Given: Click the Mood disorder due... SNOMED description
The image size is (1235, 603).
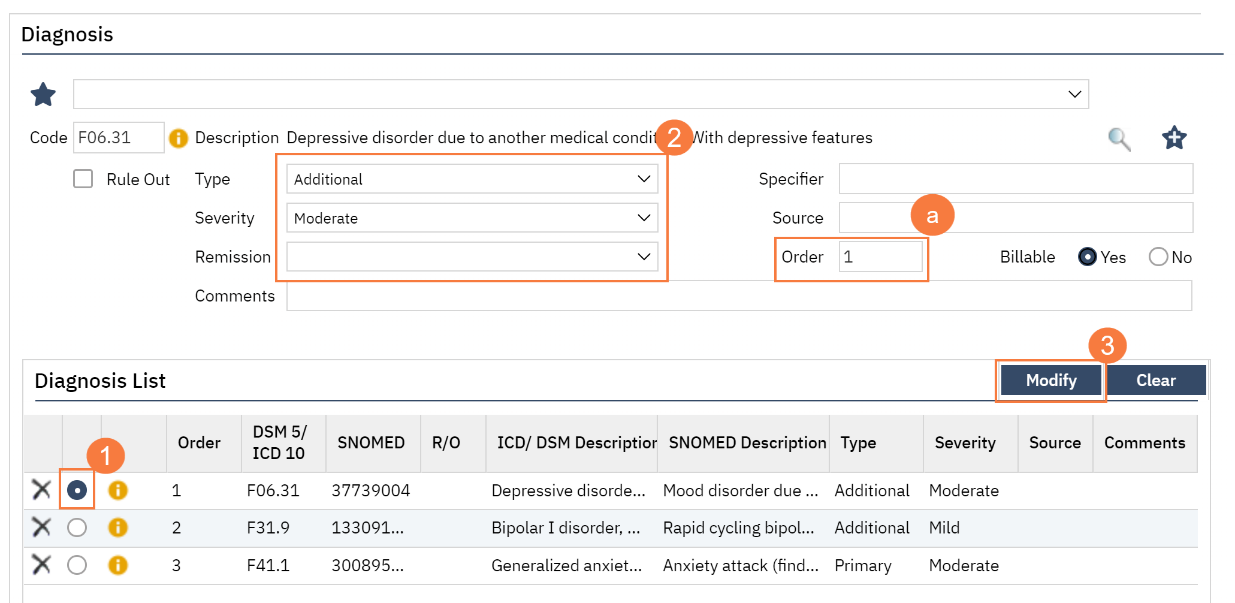Looking at the screenshot, I should click(x=742, y=491).
